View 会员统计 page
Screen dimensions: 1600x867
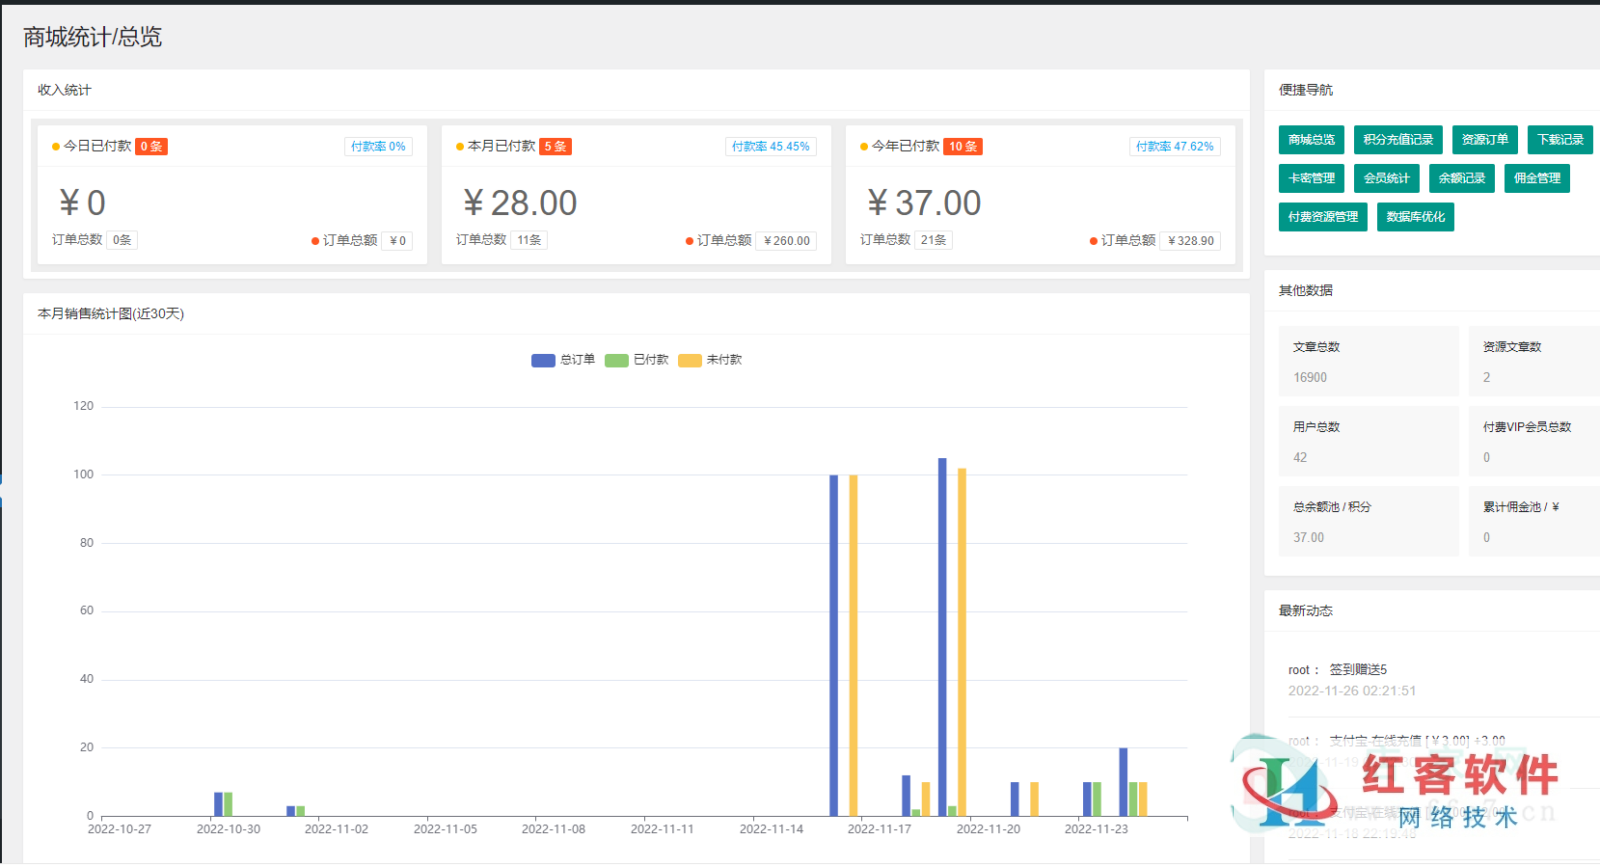point(1386,178)
